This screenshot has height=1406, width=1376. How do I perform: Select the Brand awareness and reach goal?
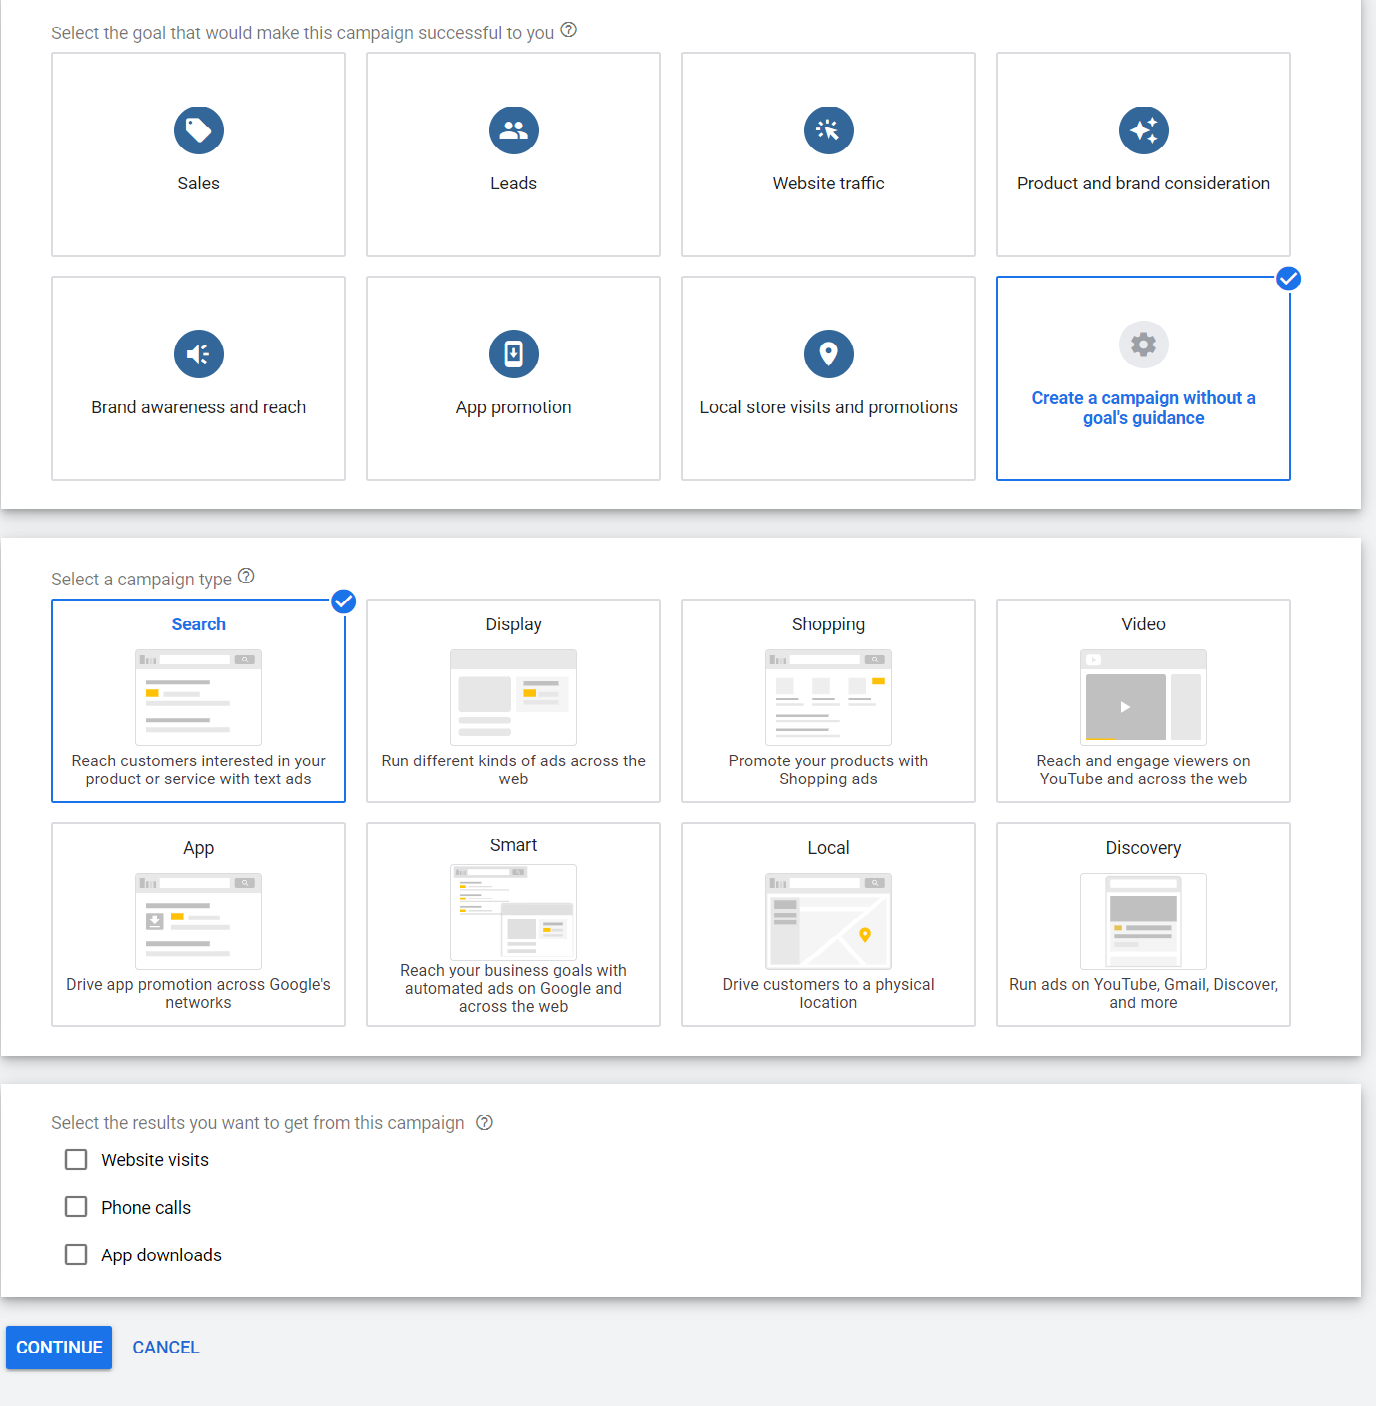(x=198, y=354)
